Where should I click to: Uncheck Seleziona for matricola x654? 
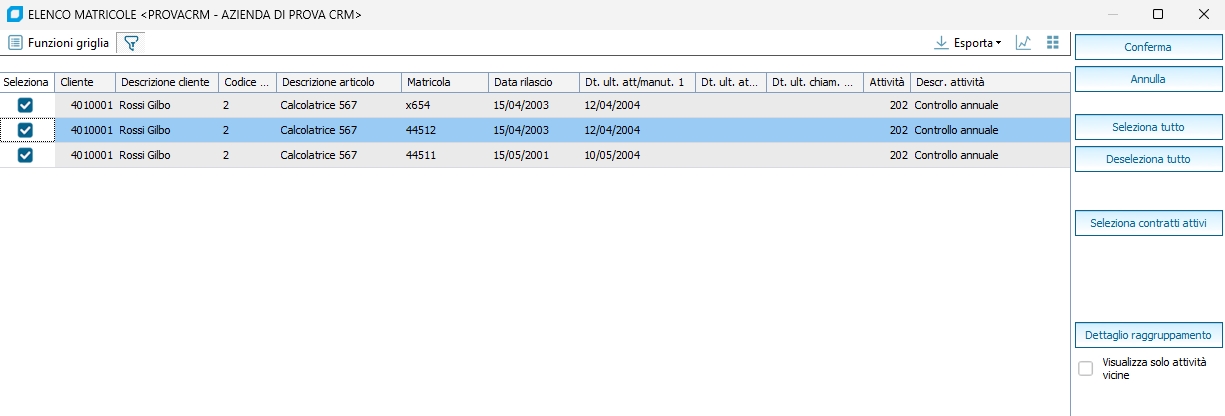26,105
